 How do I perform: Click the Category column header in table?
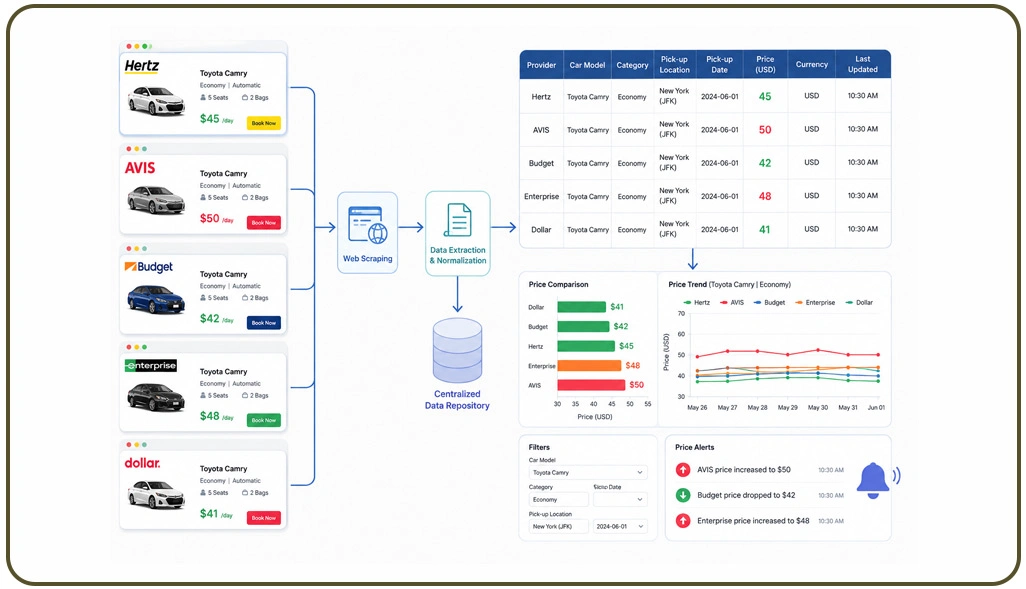(x=632, y=65)
